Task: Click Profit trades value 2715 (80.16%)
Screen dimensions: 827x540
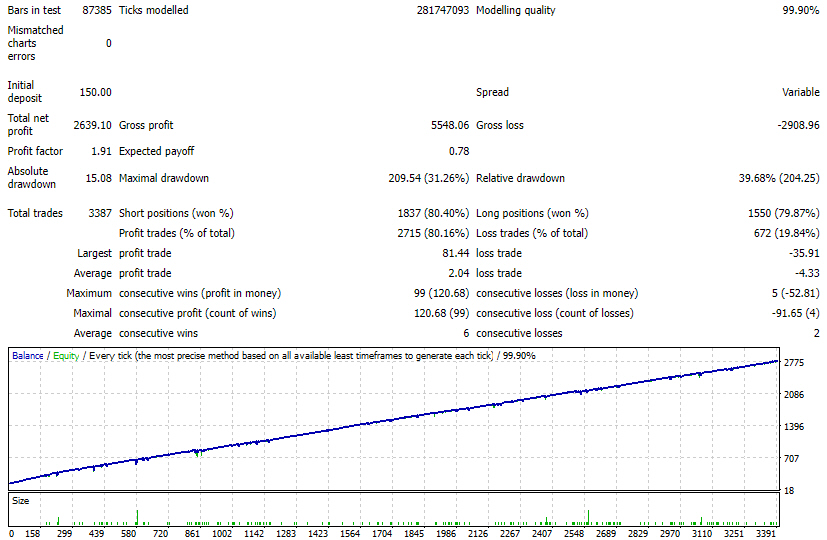Action: [433, 233]
